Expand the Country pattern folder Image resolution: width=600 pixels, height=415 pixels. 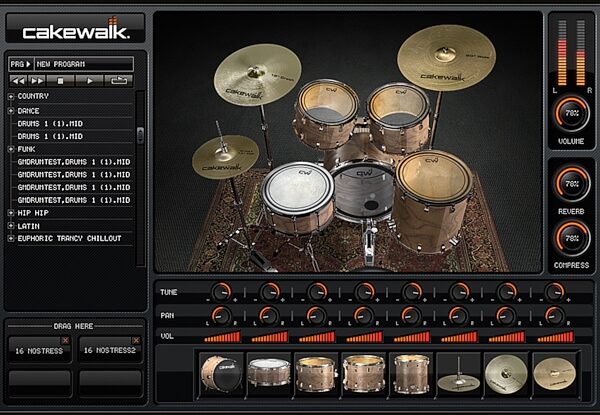11,96
